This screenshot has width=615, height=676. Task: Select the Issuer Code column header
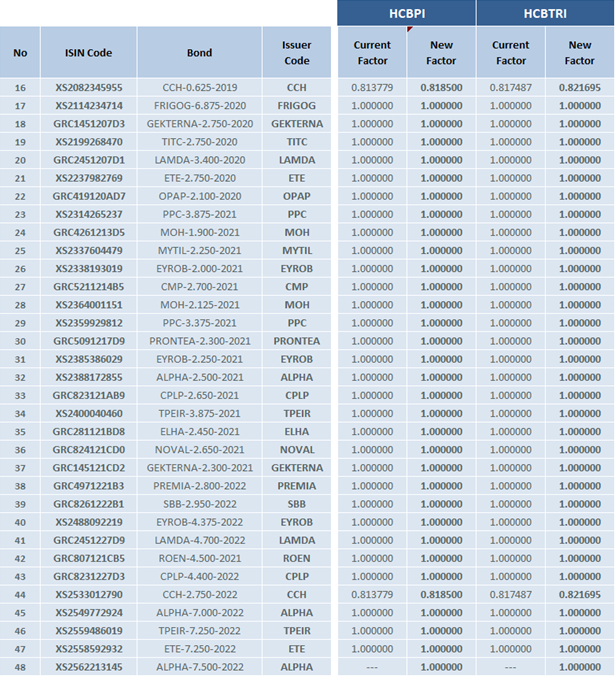pos(296,53)
